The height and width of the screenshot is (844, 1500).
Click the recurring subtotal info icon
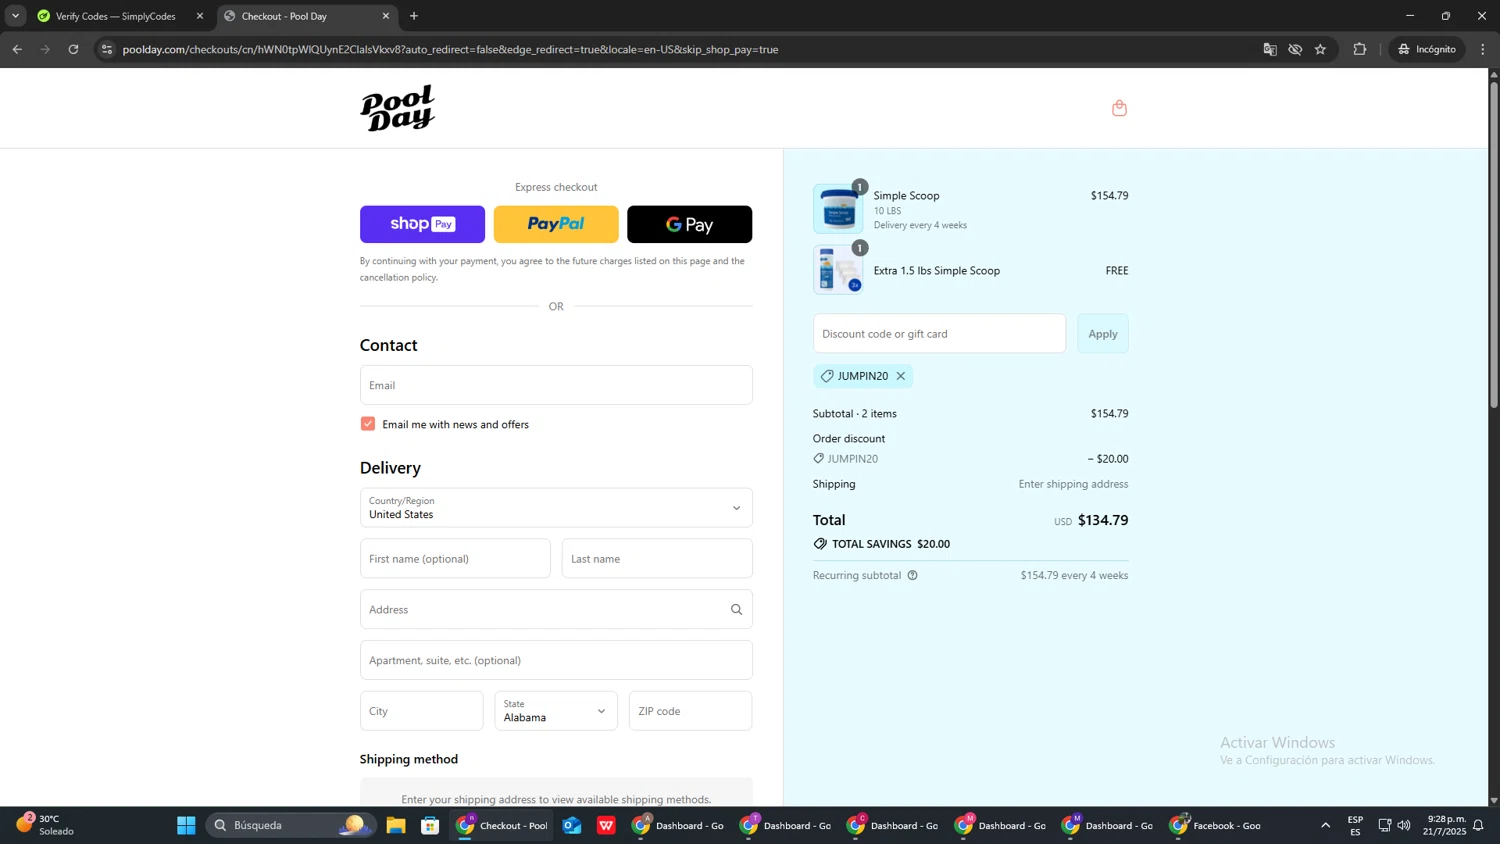912,575
